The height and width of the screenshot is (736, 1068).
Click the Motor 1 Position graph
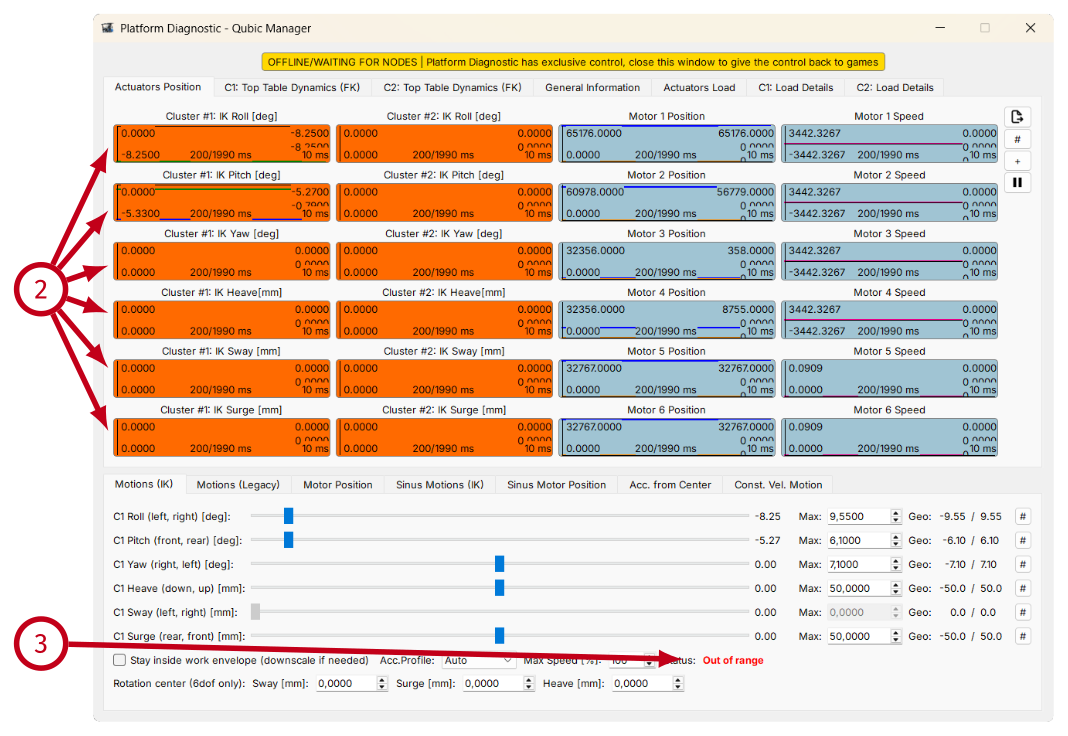[x=667, y=144]
